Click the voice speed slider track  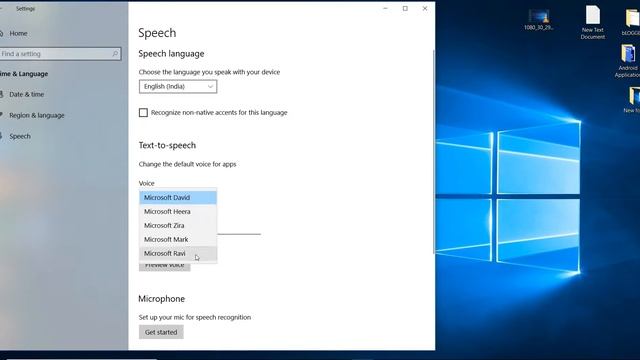(239, 234)
